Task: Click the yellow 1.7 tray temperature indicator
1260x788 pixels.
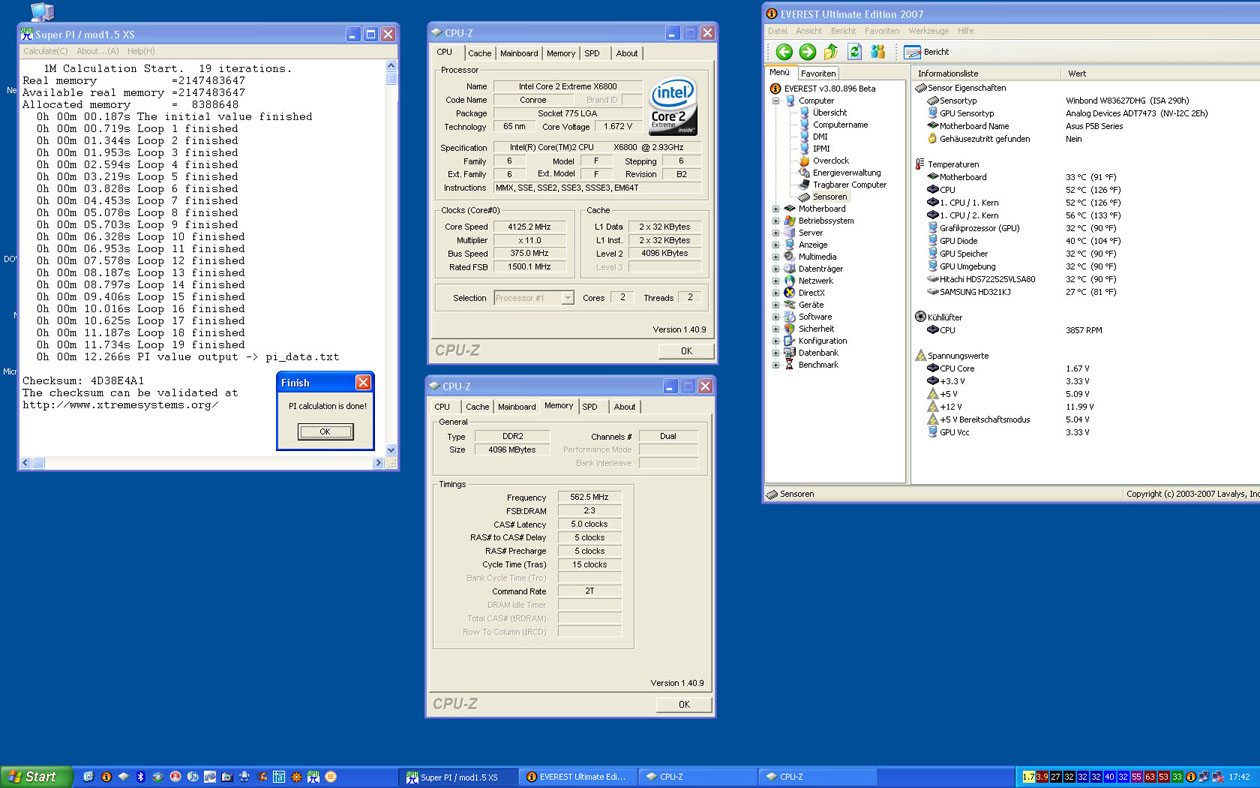Action: pyautogui.click(x=1028, y=777)
